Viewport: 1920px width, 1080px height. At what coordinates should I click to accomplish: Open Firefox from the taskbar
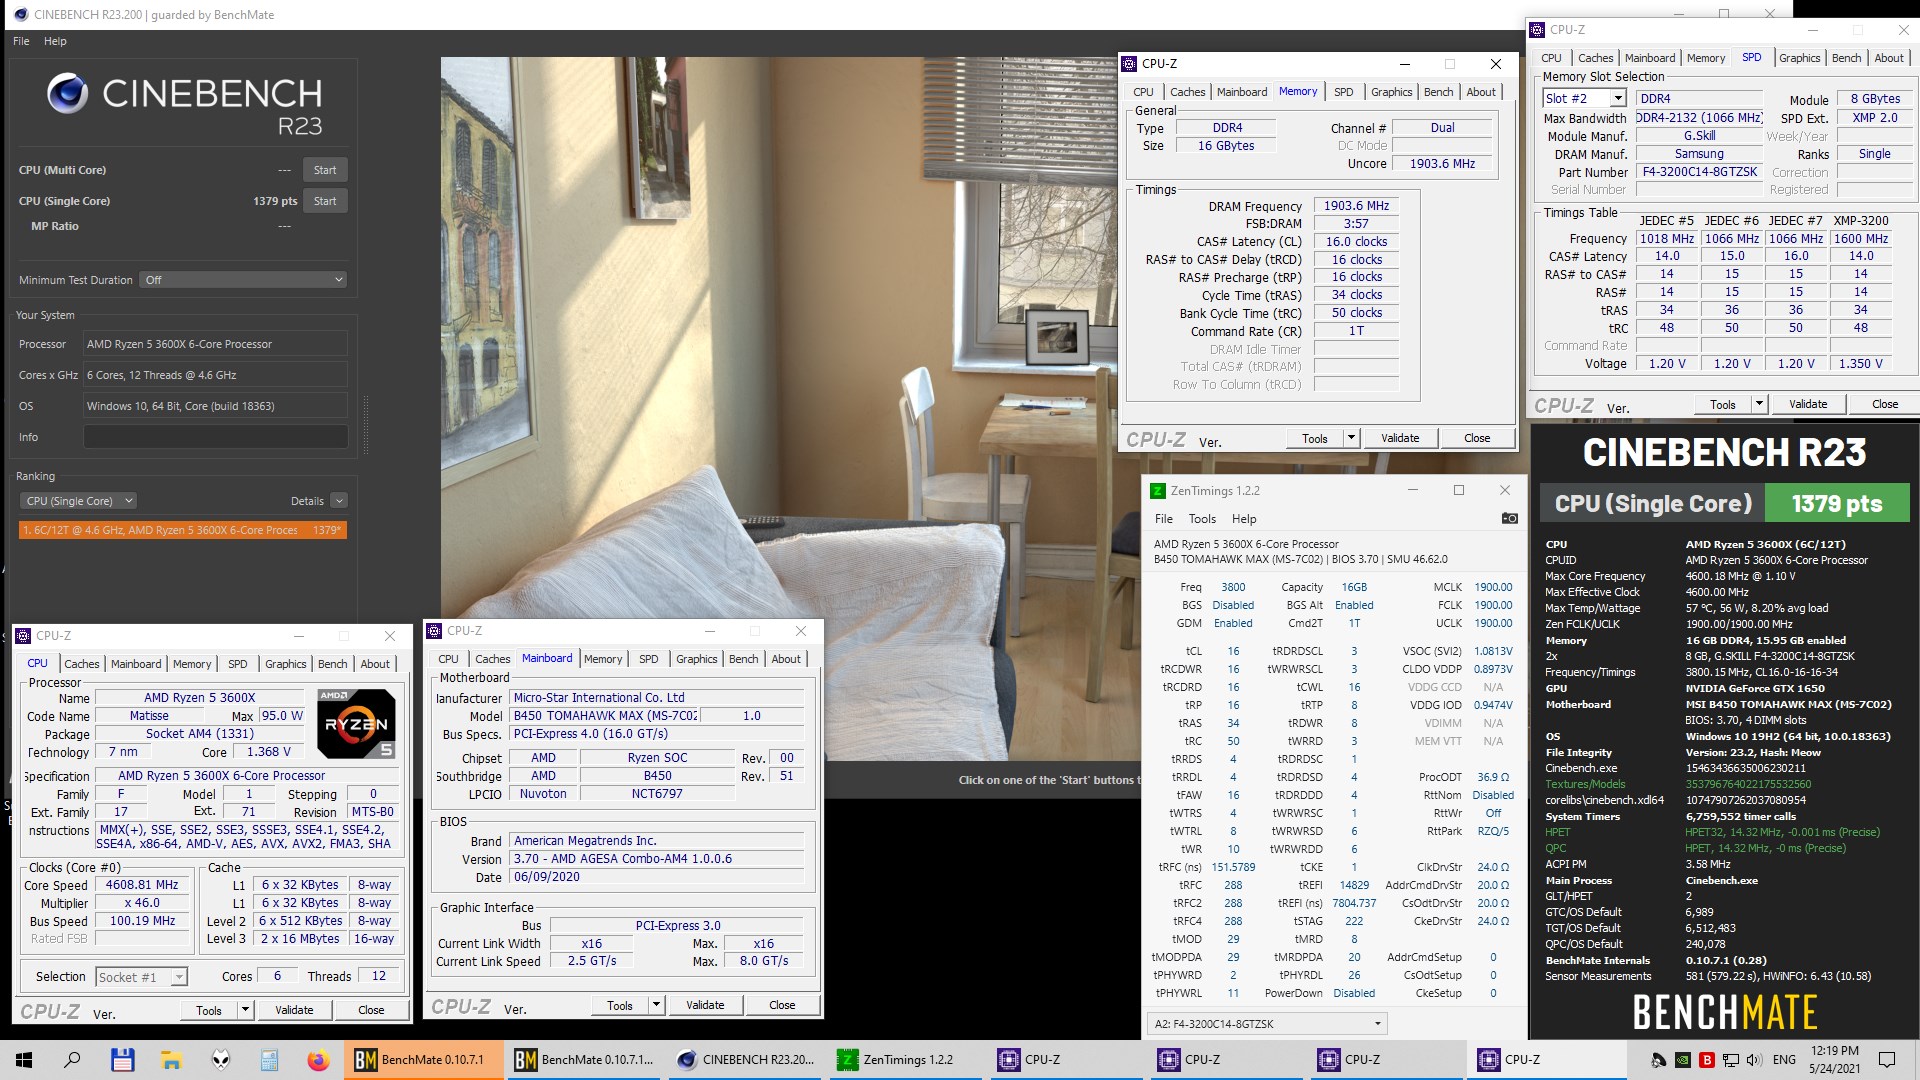point(320,1059)
